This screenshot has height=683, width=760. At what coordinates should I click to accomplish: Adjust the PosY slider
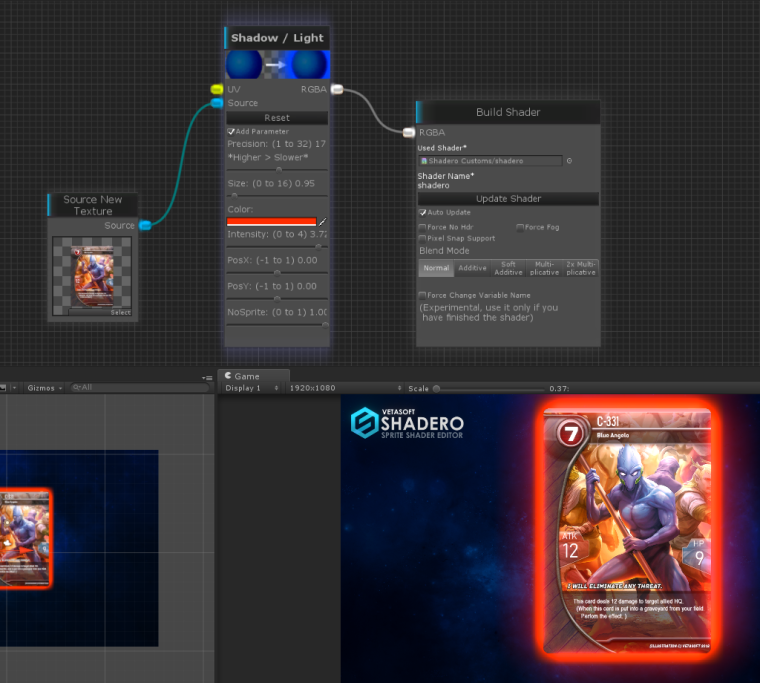(277, 299)
